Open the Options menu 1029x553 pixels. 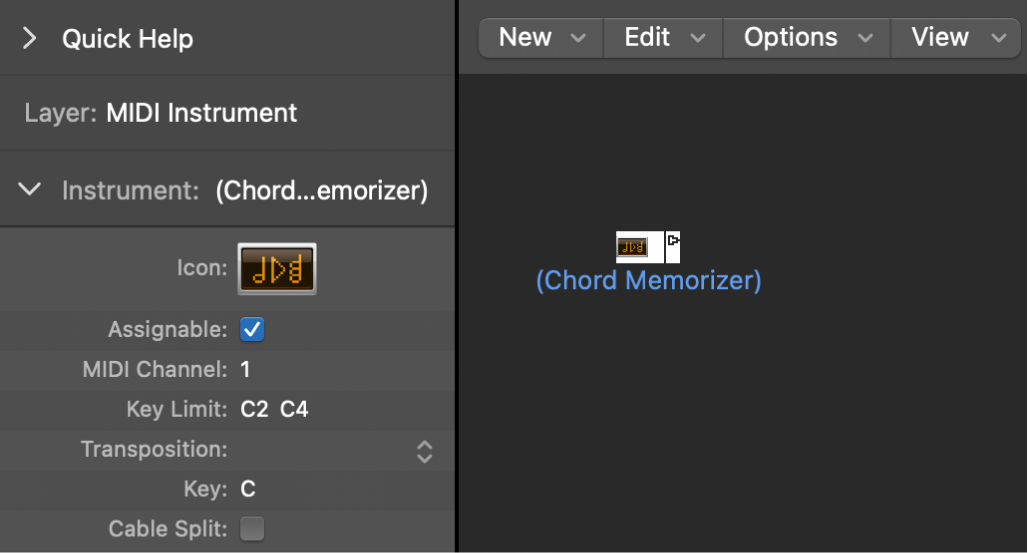(x=806, y=38)
